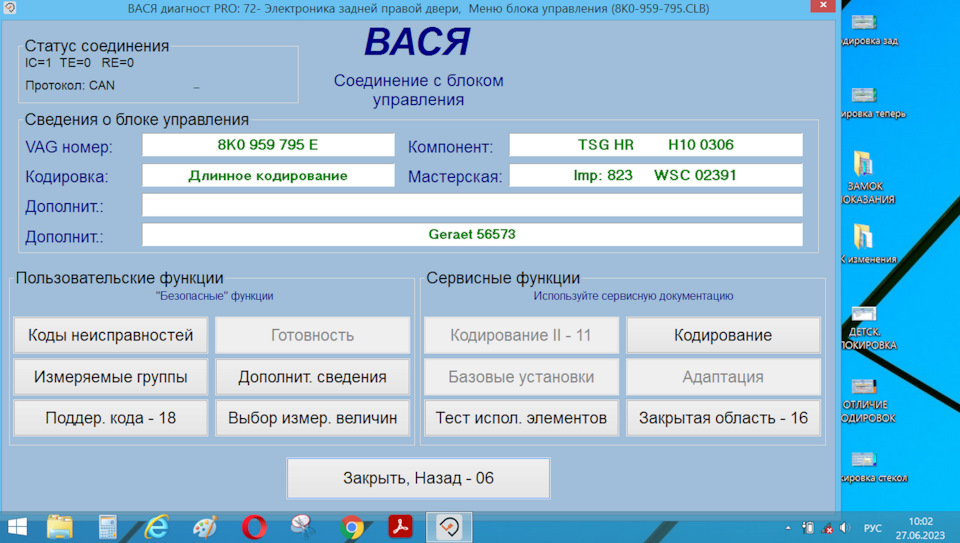This screenshot has height=543, width=960.
Task: Click the Базовые установки button
Action: click(521, 376)
